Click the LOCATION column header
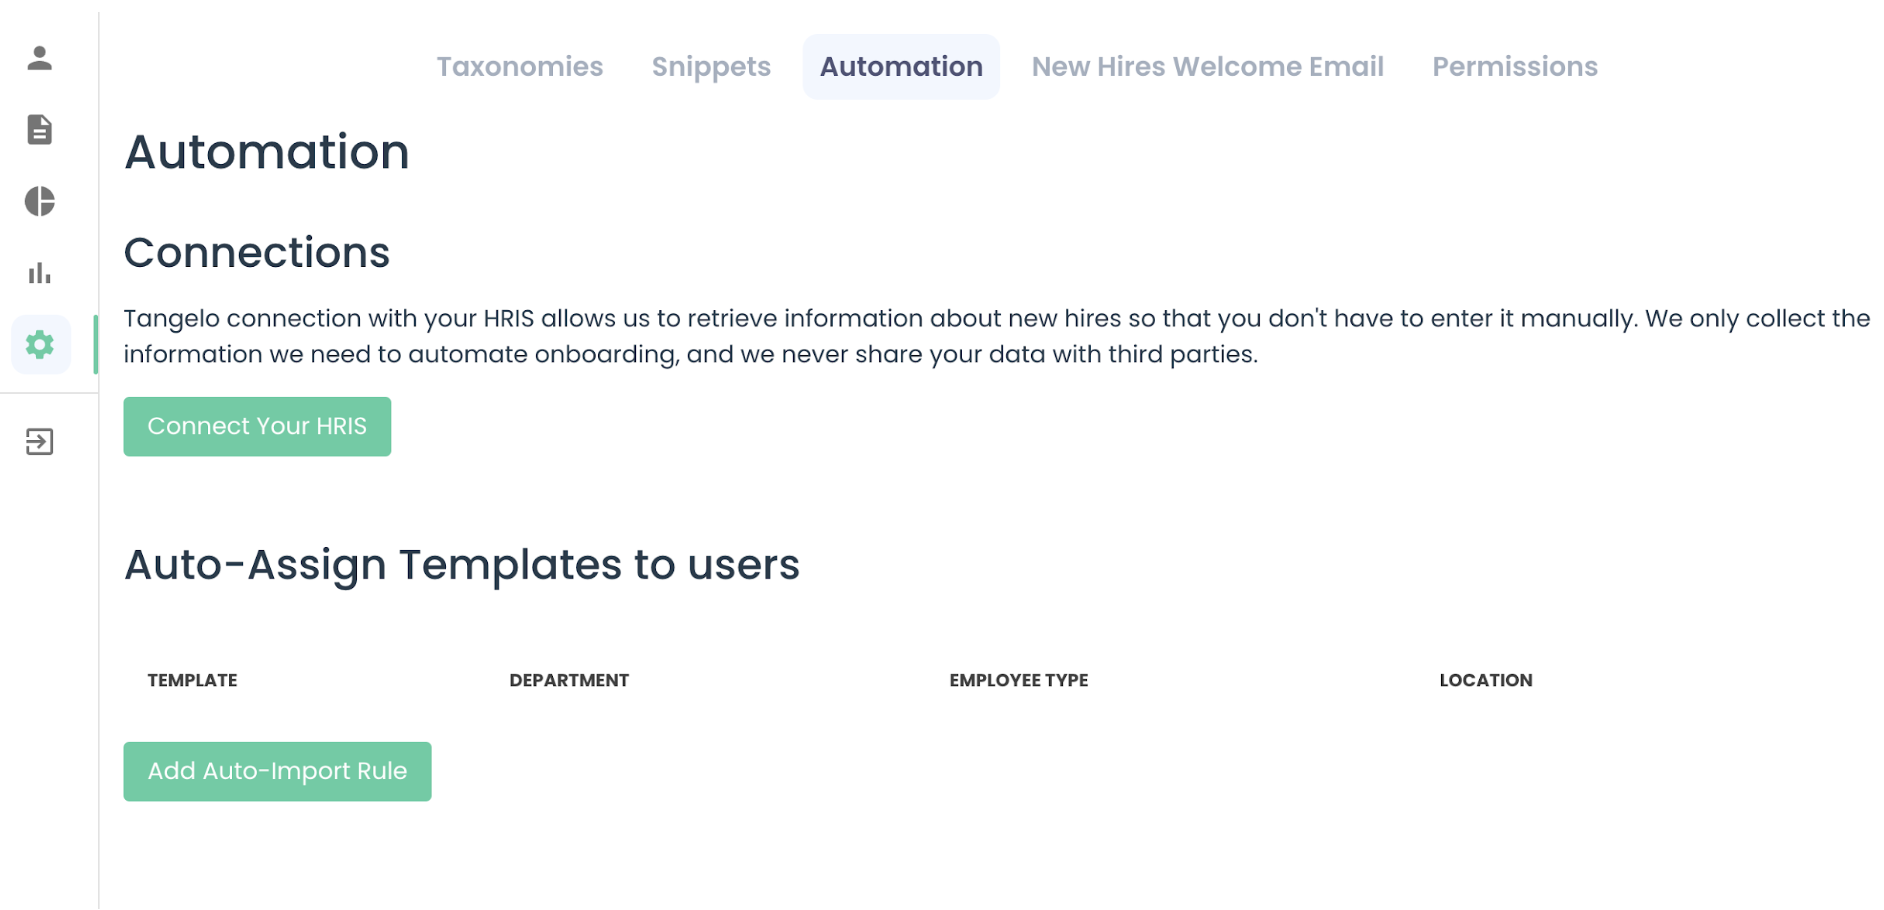1884x910 pixels. click(1486, 681)
